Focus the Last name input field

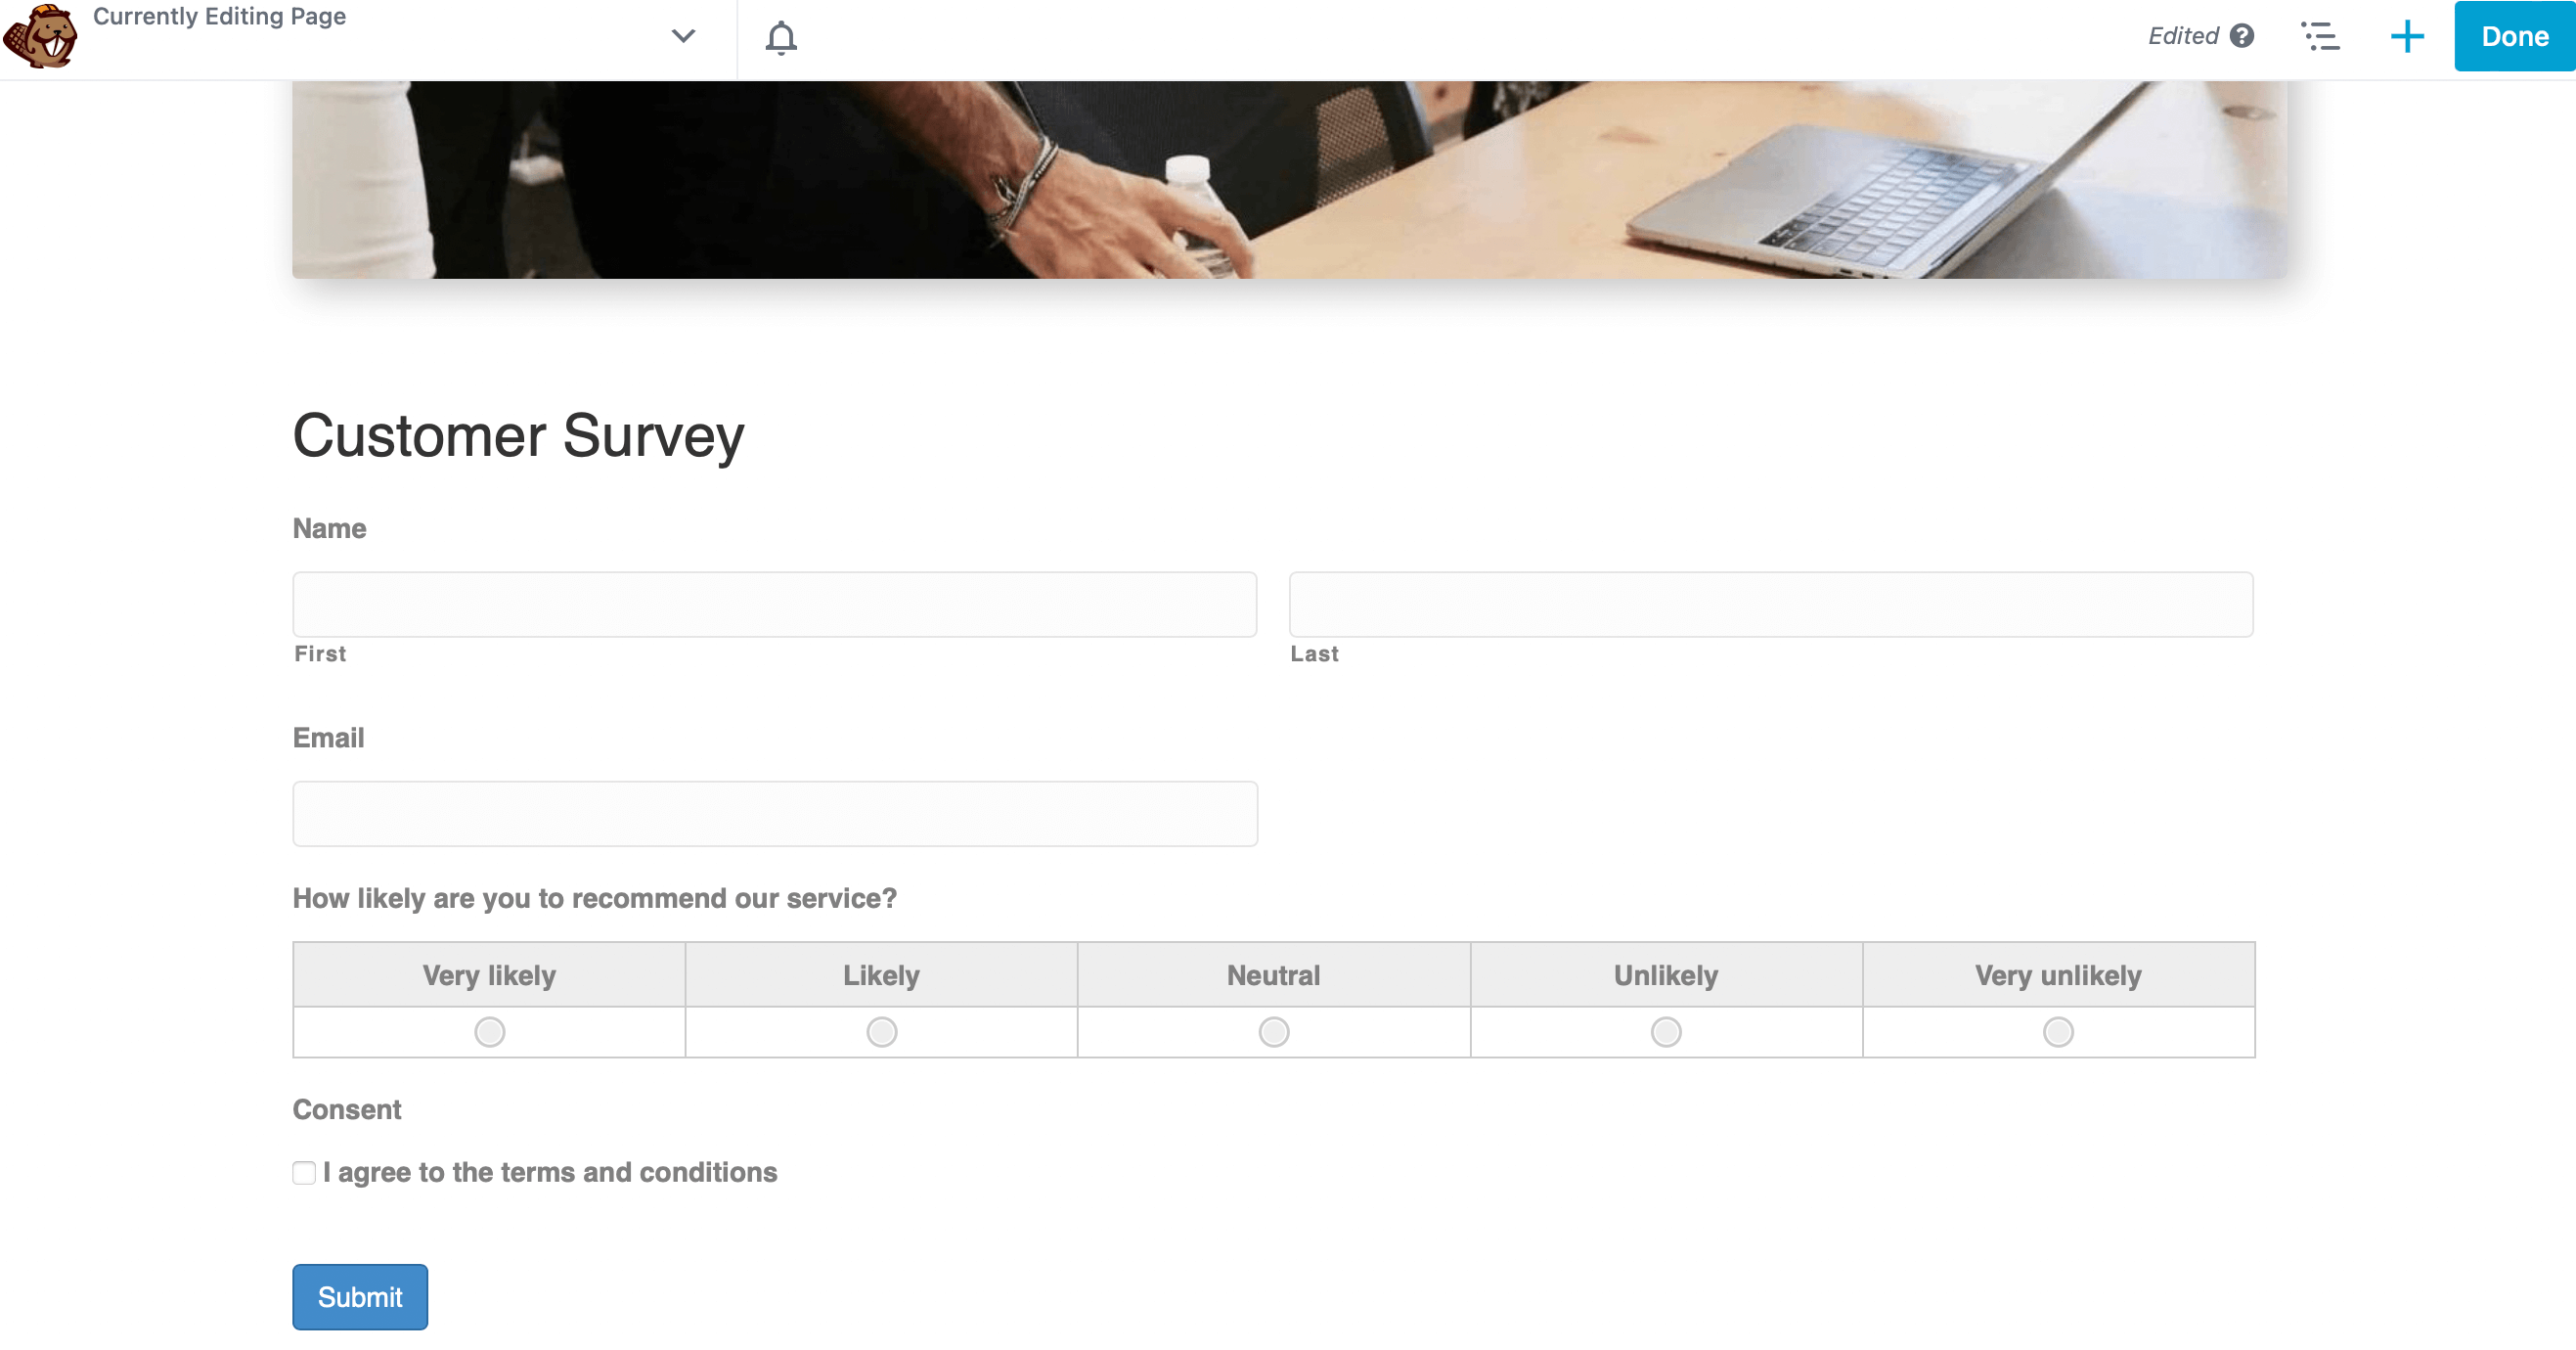[1770, 604]
